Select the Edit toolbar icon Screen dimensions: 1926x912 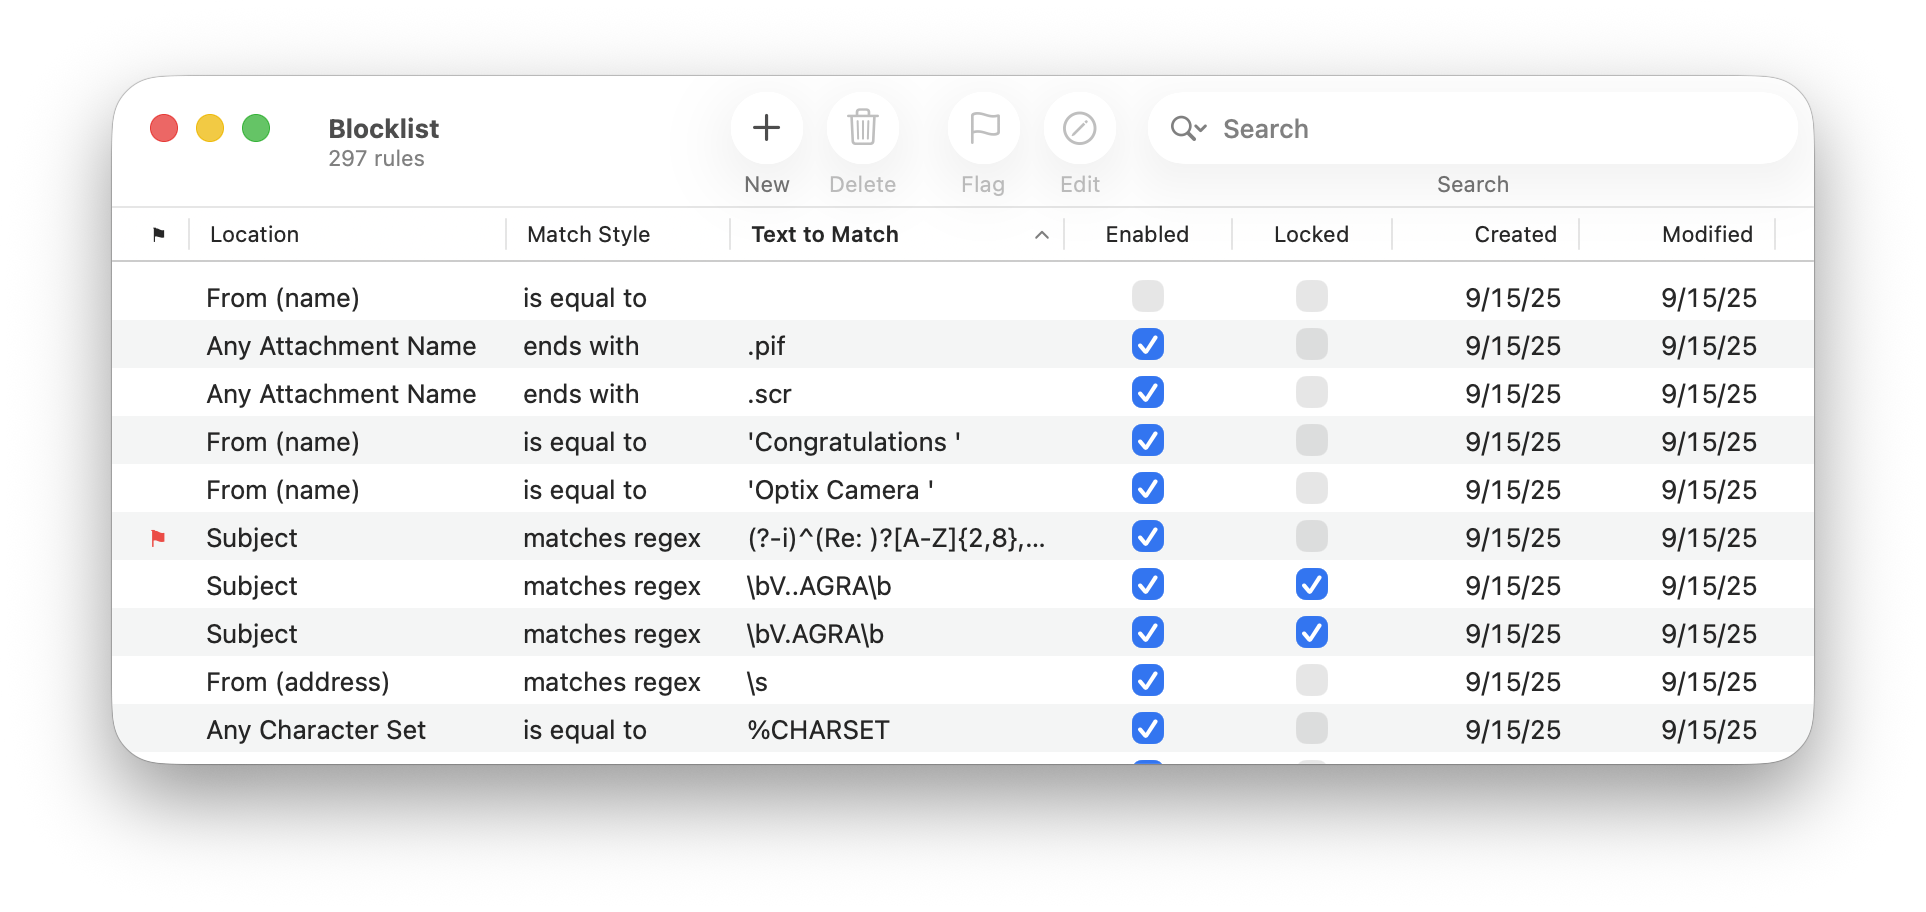click(x=1079, y=128)
